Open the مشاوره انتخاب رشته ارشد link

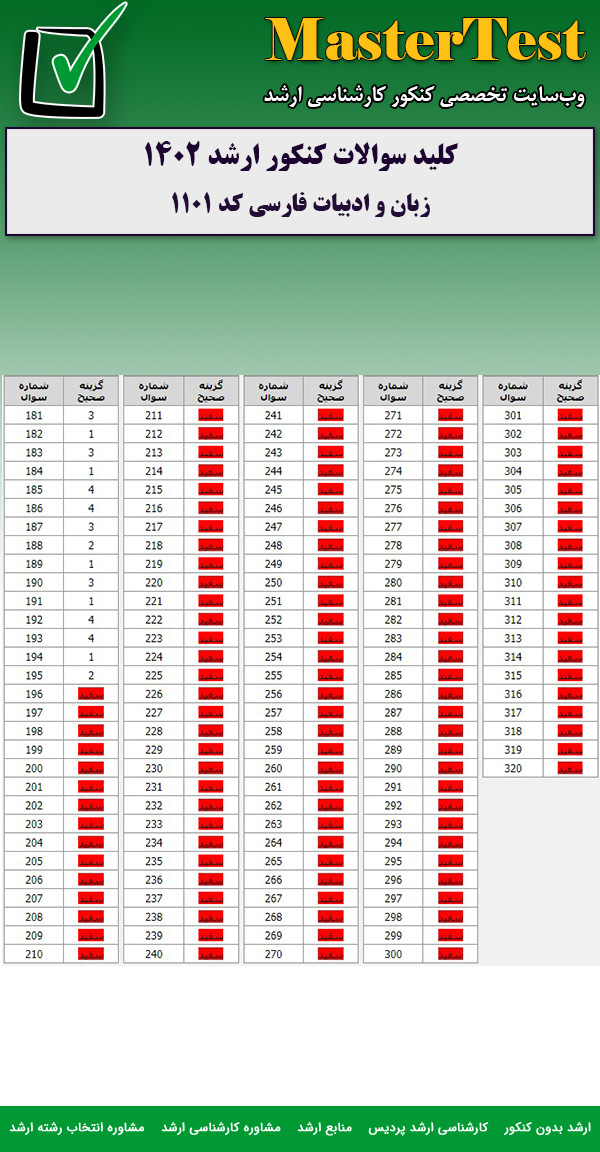(77, 1128)
